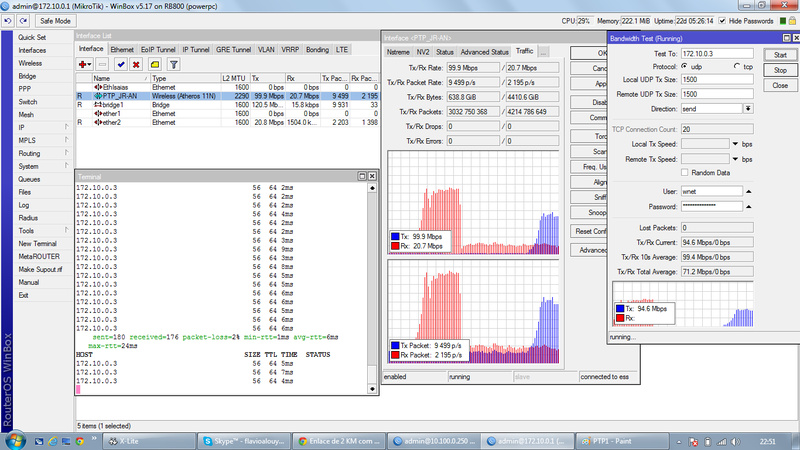Click the Redo arrow icon beside Safe Mode
Screen dimensions: 800x450
tap(22, 20)
